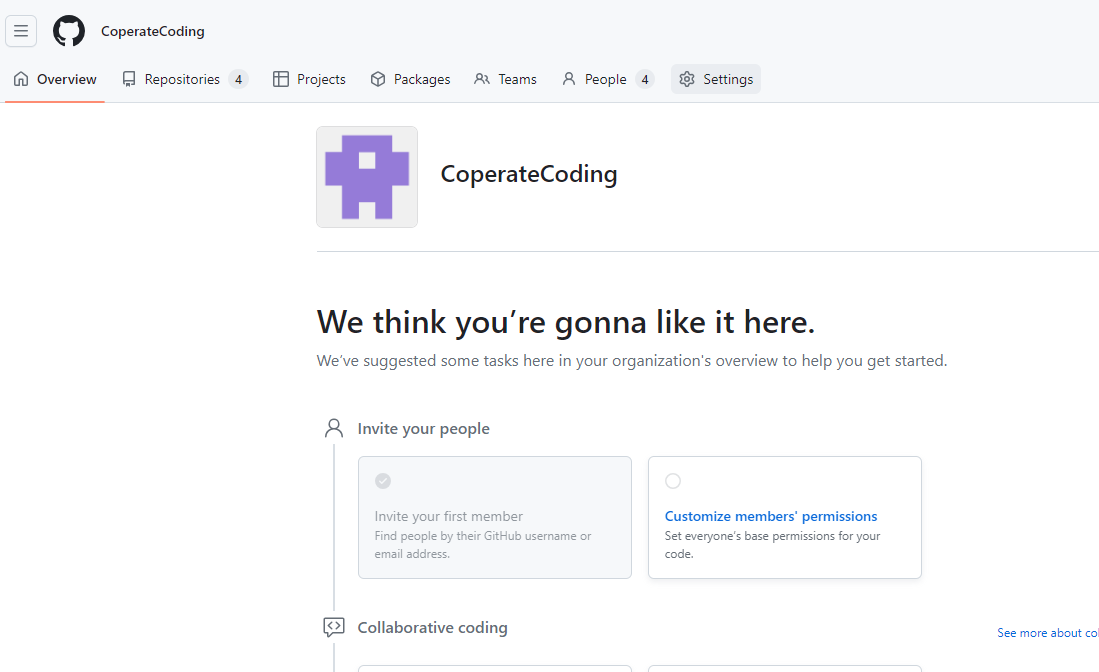This screenshot has width=1099, height=672.
Task: Select the Overview tab
Action: point(55,79)
